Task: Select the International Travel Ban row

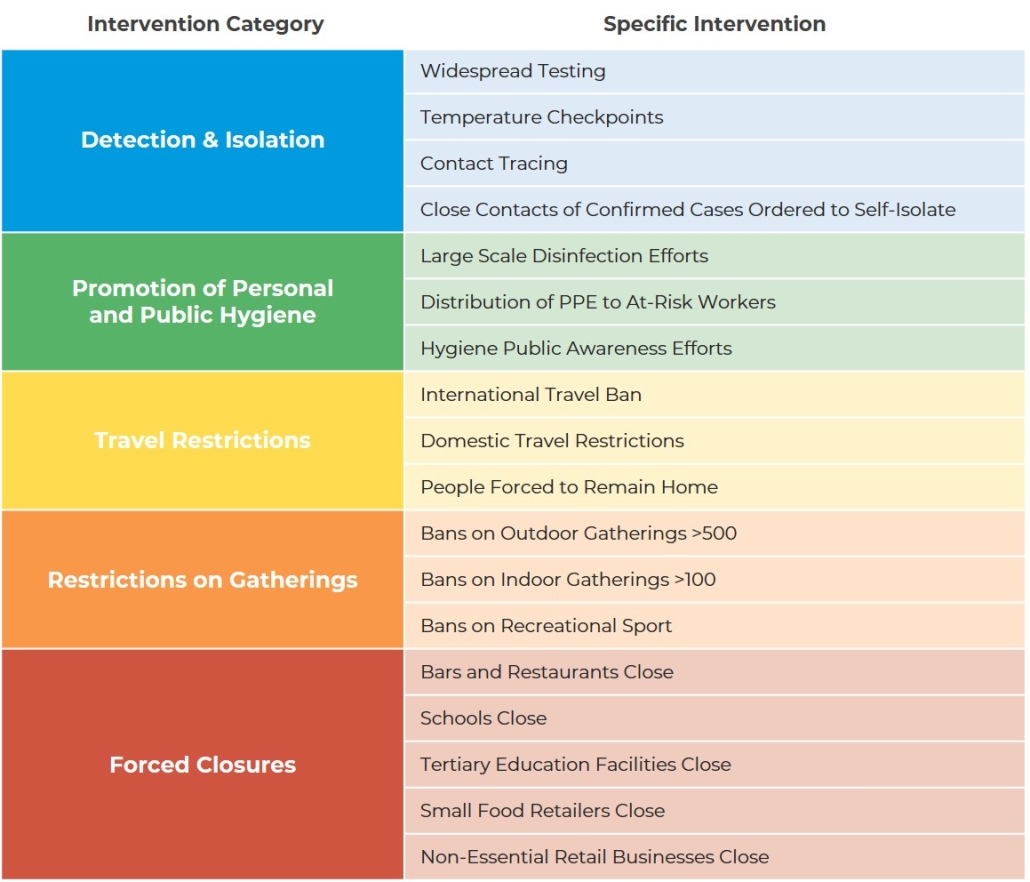Action: 714,394
